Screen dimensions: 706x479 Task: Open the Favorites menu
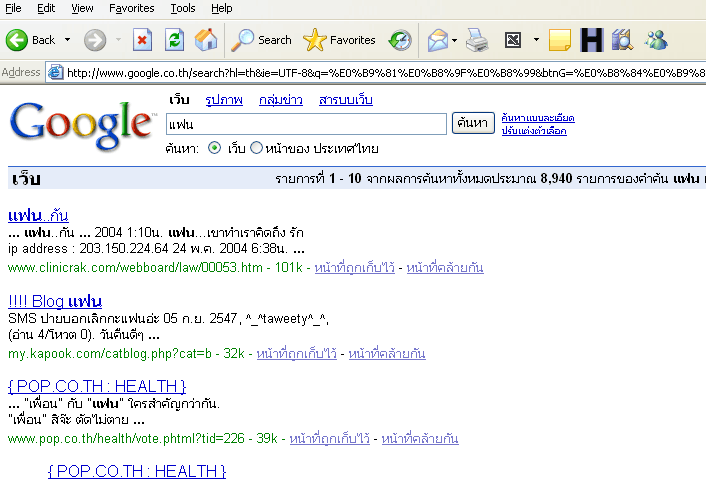tap(131, 8)
